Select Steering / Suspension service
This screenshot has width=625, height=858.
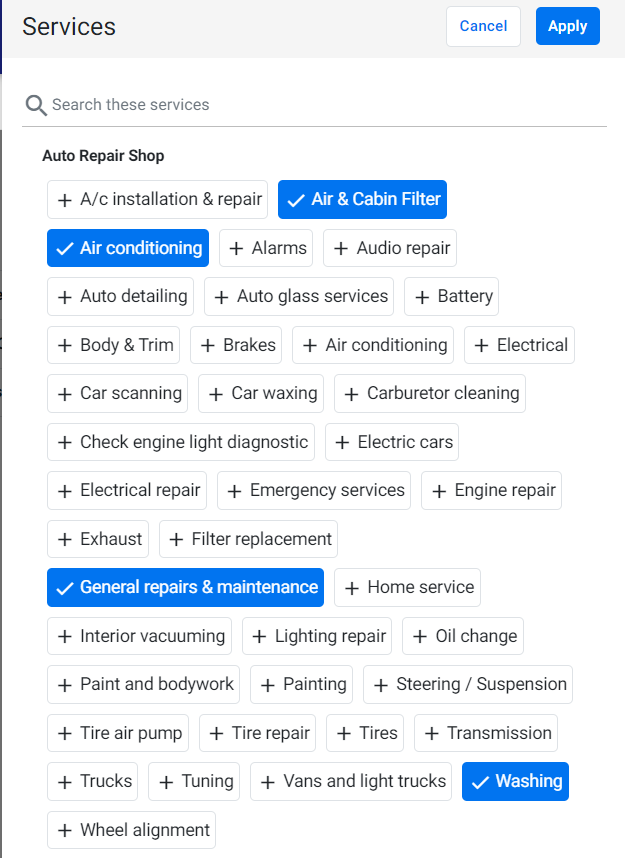468,685
